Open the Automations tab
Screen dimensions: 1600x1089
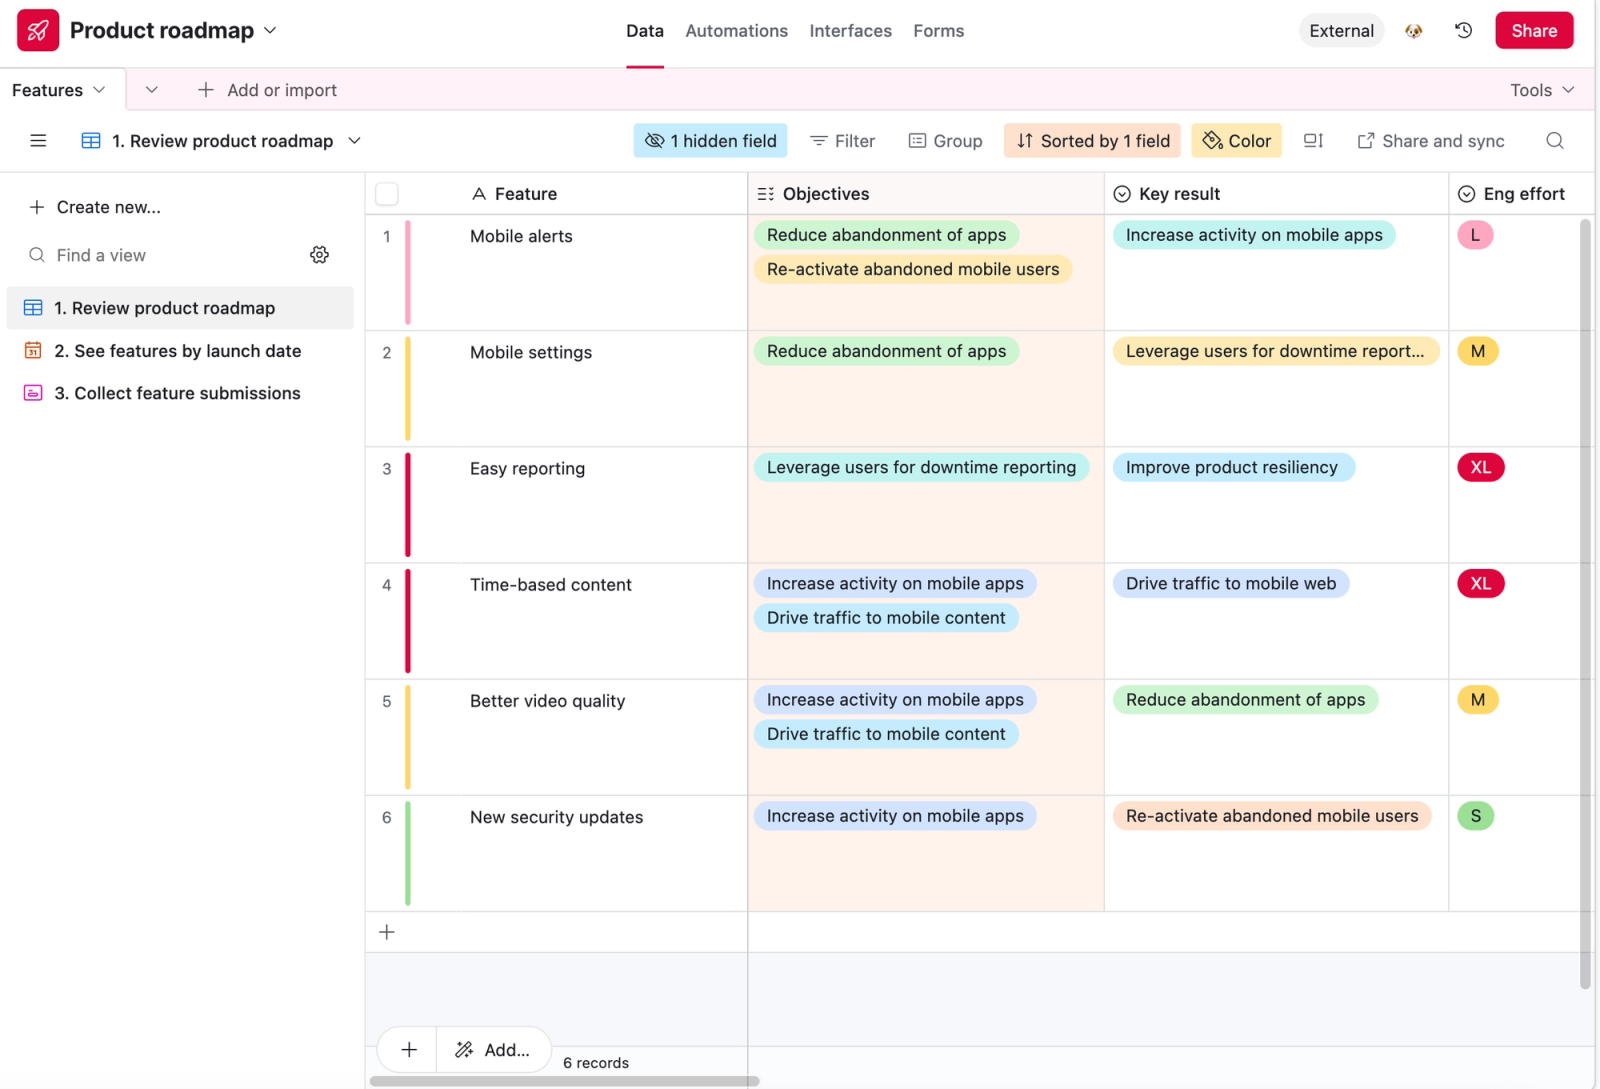pyautogui.click(x=737, y=31)
